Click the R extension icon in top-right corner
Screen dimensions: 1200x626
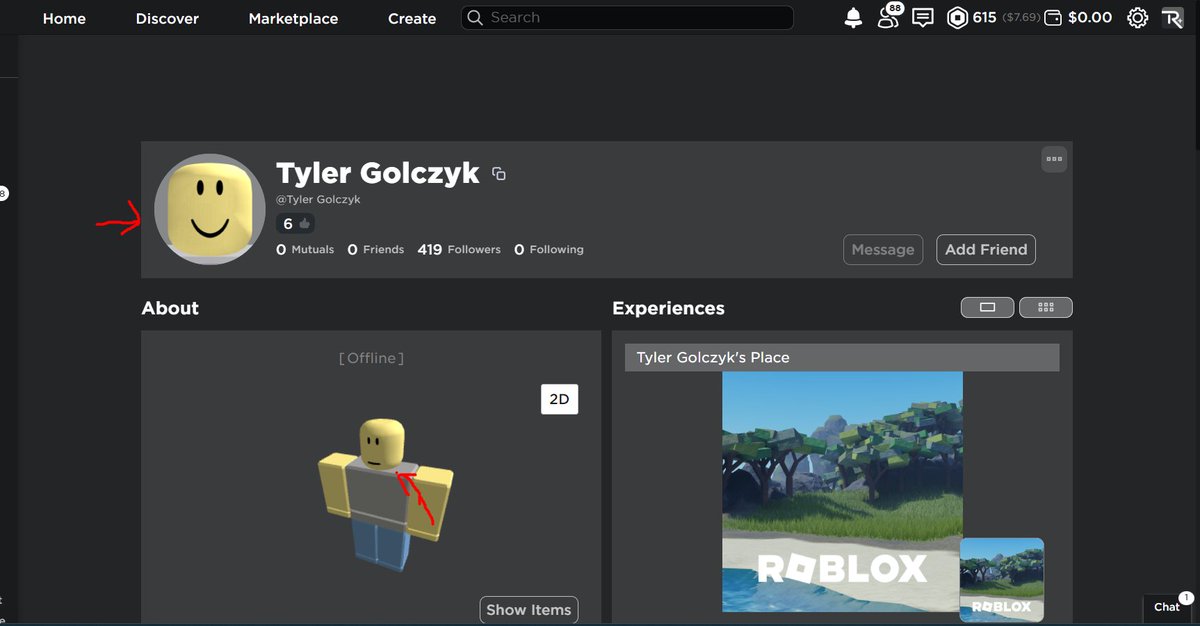click(x=1172, y=18)
